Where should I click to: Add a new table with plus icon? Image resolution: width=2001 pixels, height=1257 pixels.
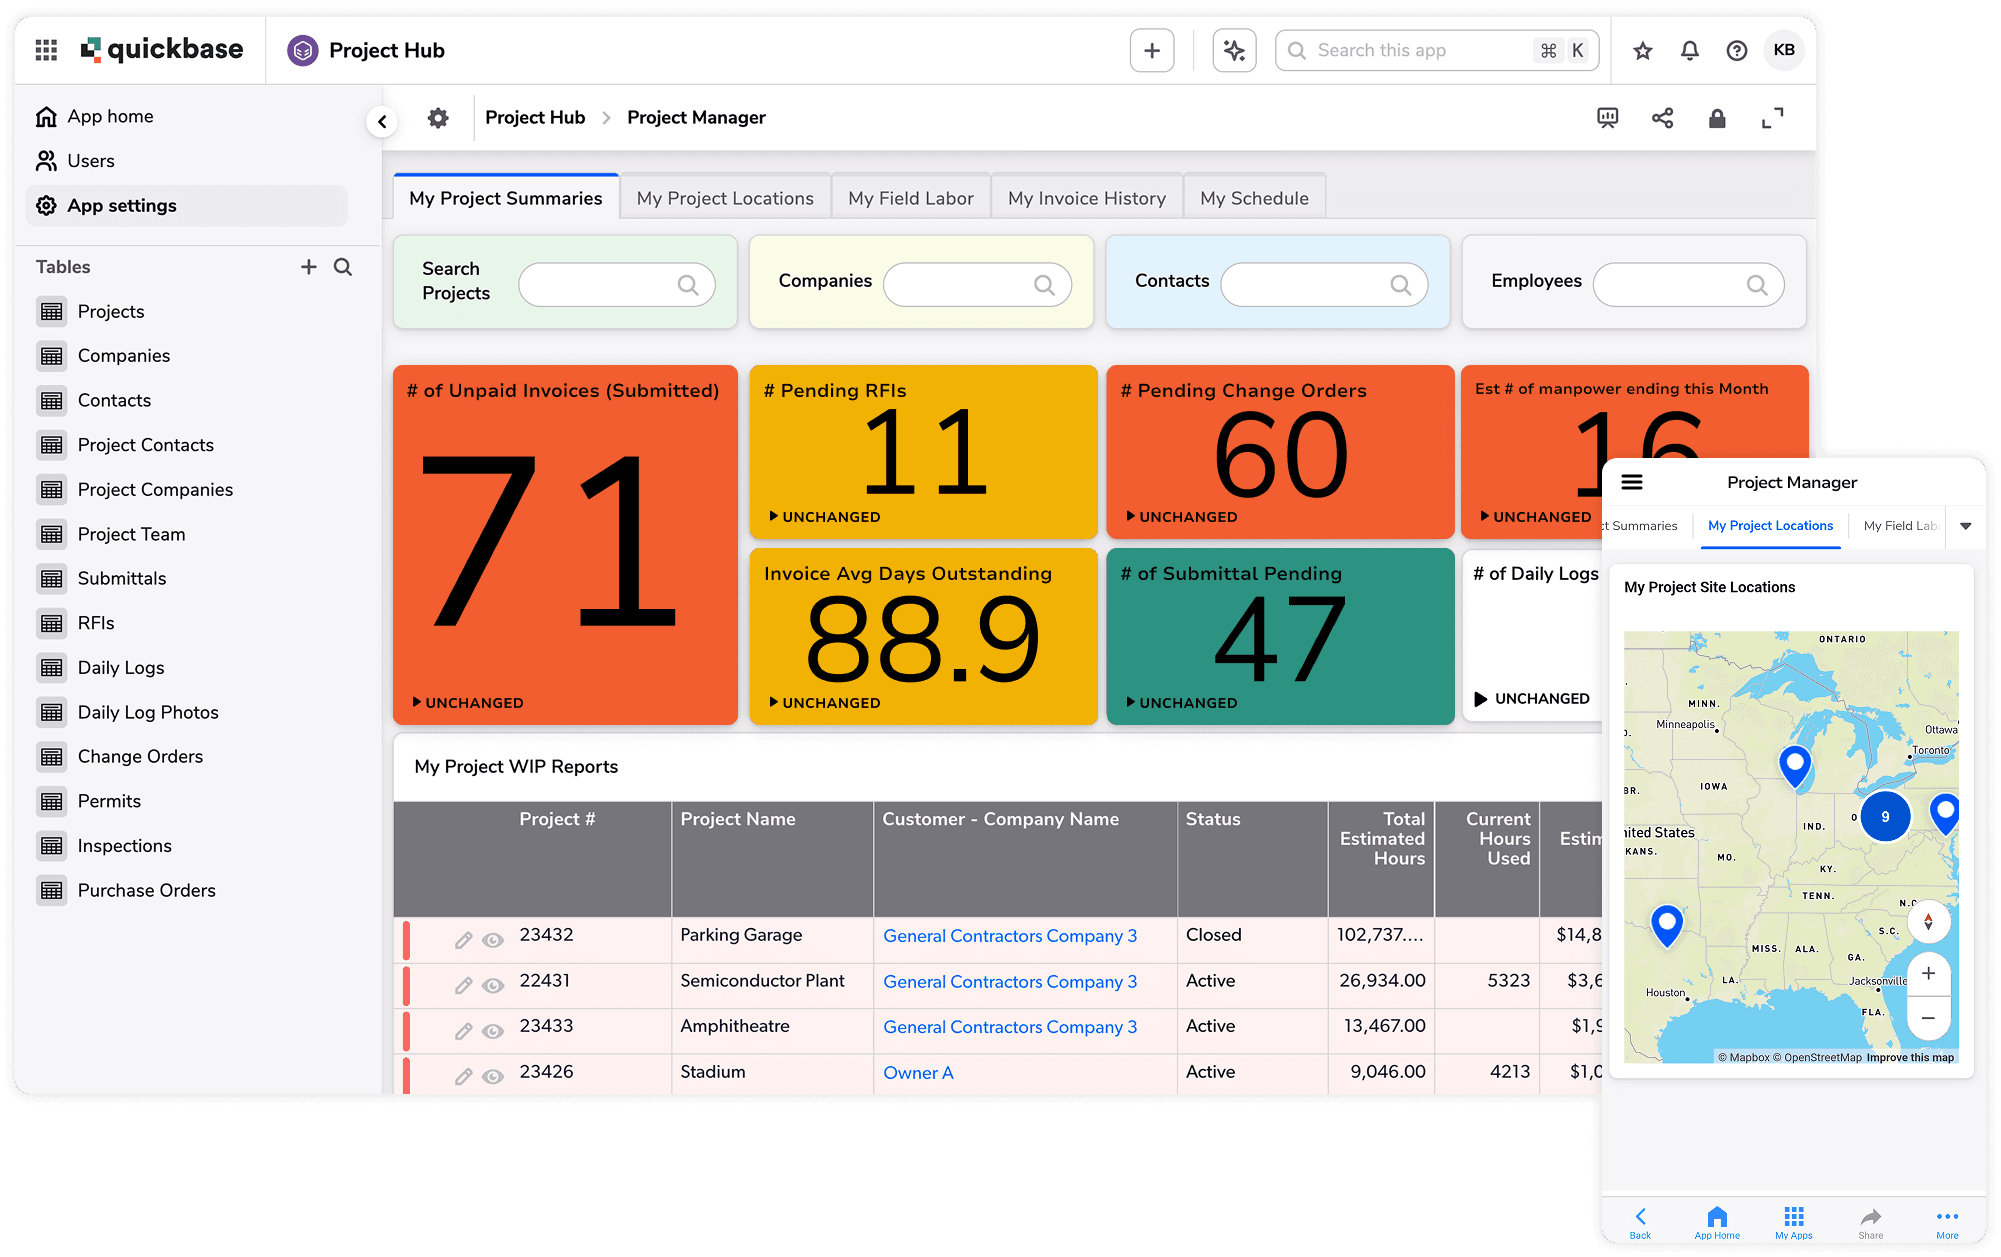pos(309,267)
